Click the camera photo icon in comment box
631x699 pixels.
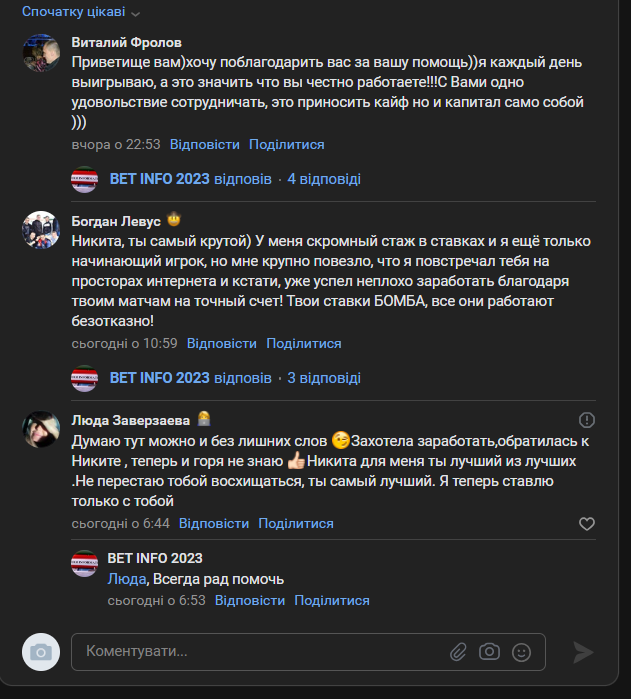(489, 652)
